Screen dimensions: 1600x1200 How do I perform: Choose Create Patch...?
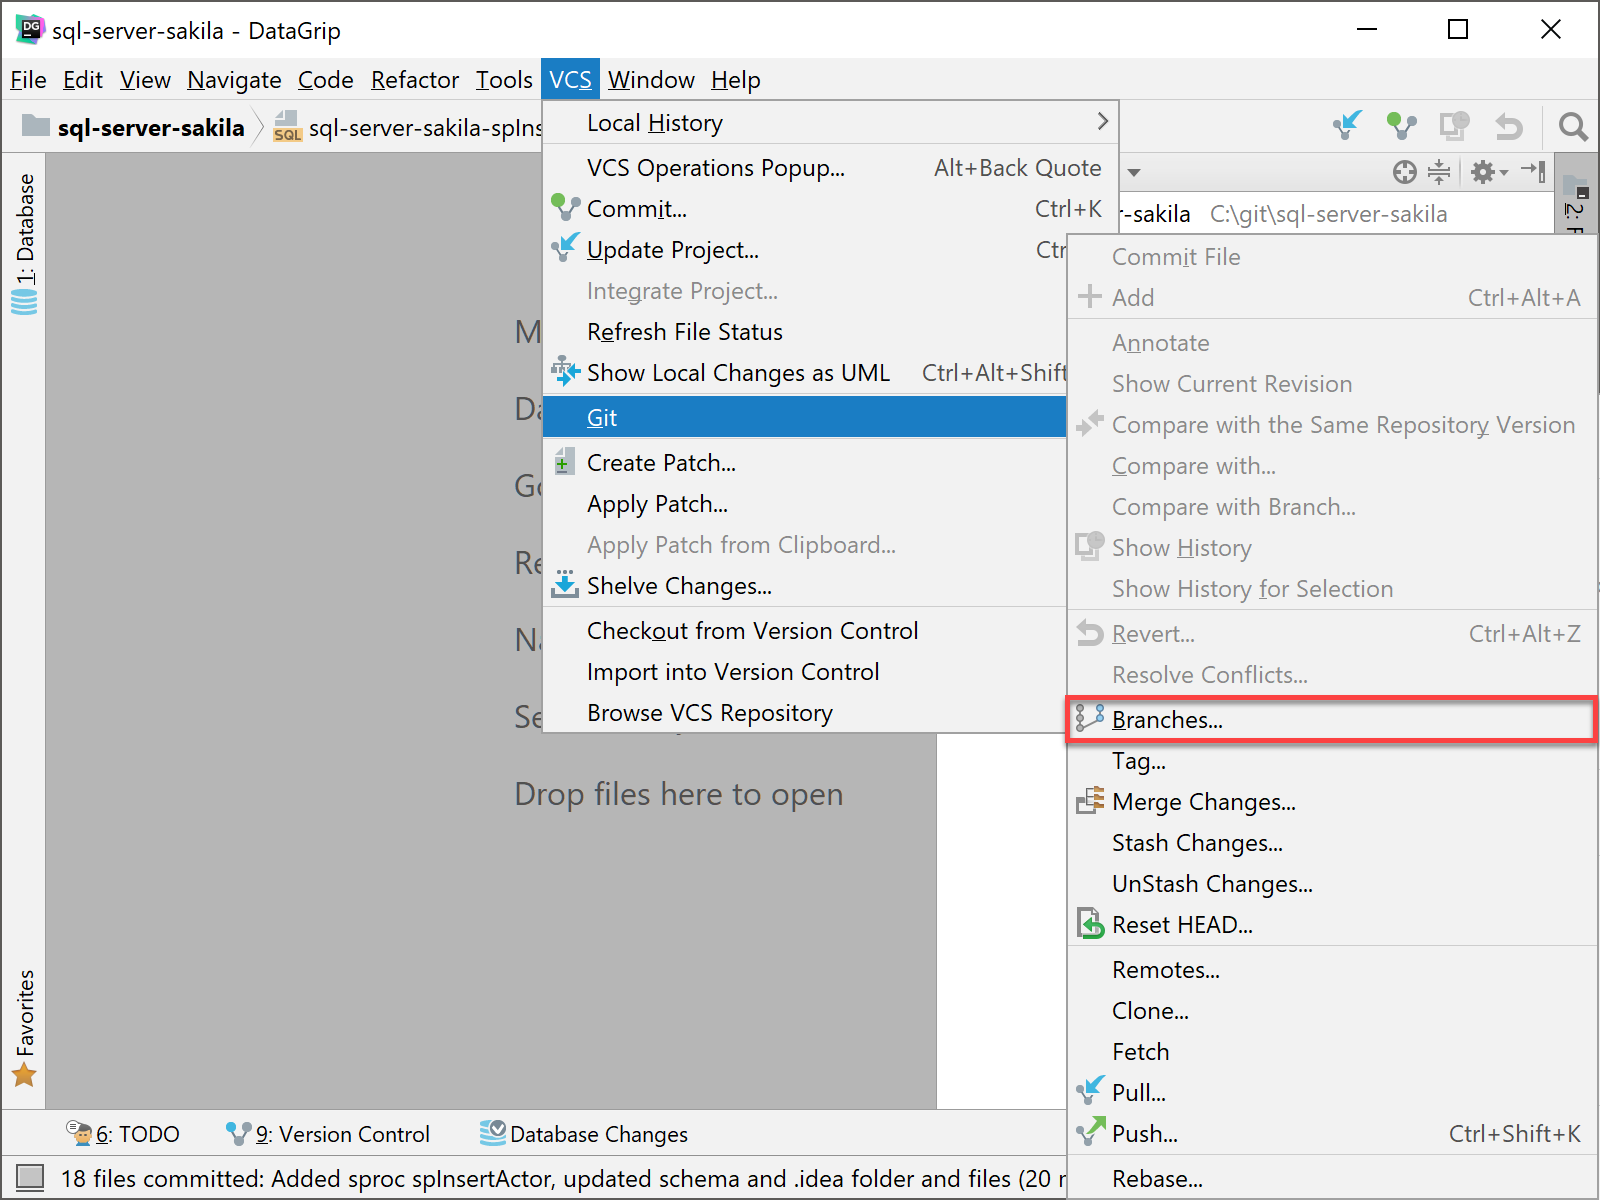coord(805,463)
